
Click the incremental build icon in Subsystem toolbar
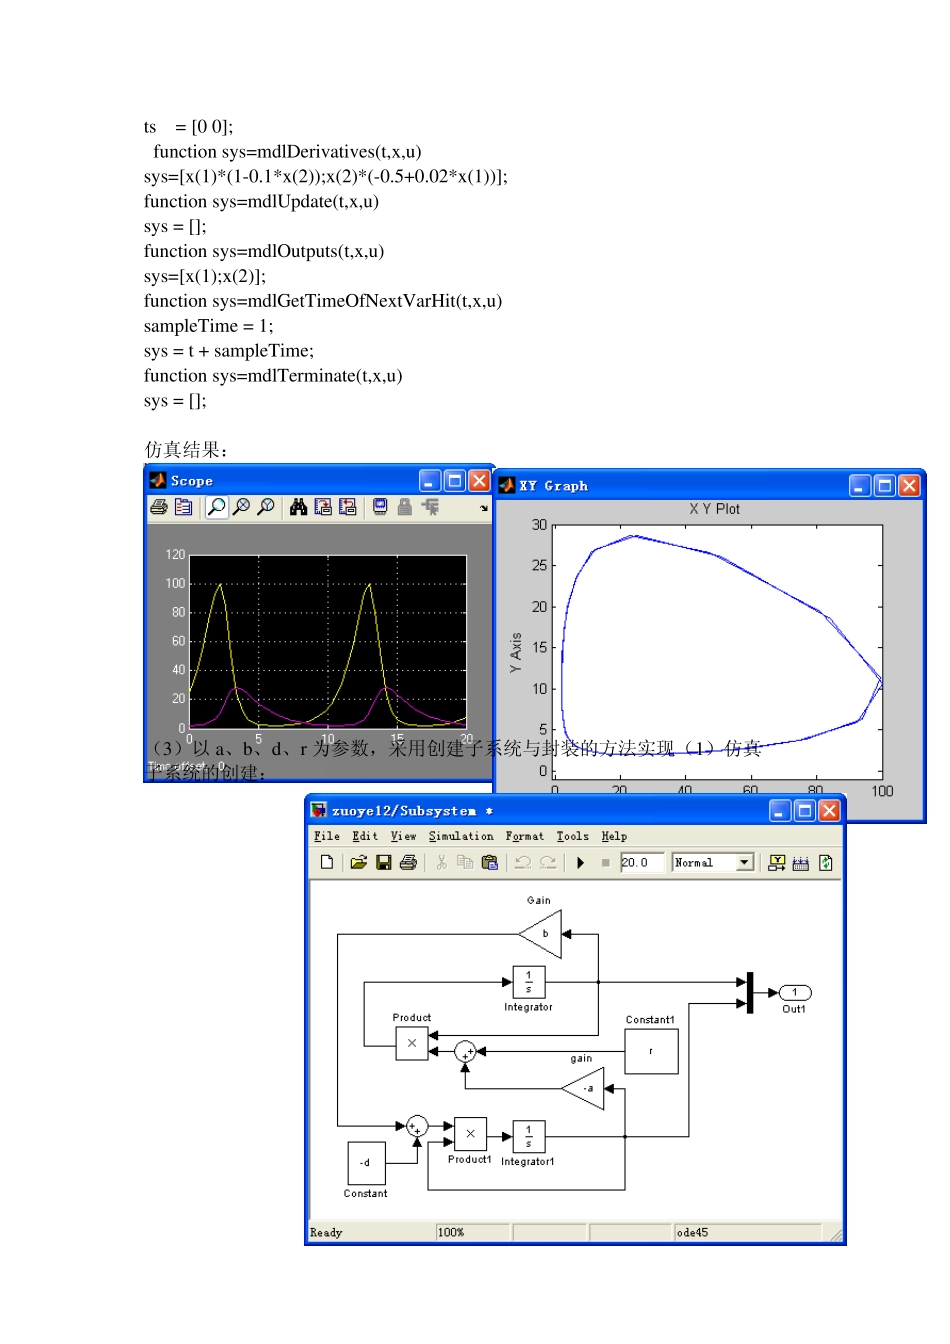pyautogui.click(x=777, y=862)
